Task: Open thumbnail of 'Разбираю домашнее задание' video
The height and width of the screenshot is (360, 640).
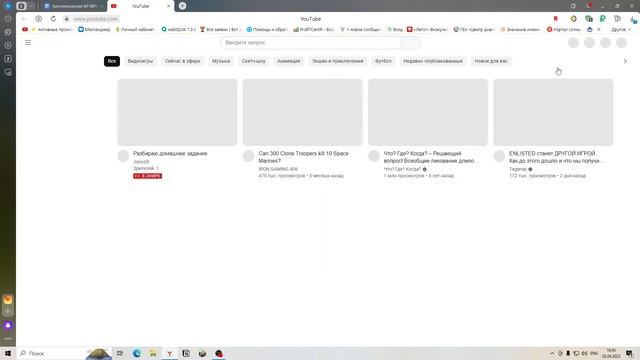Action: pos(177,112)
